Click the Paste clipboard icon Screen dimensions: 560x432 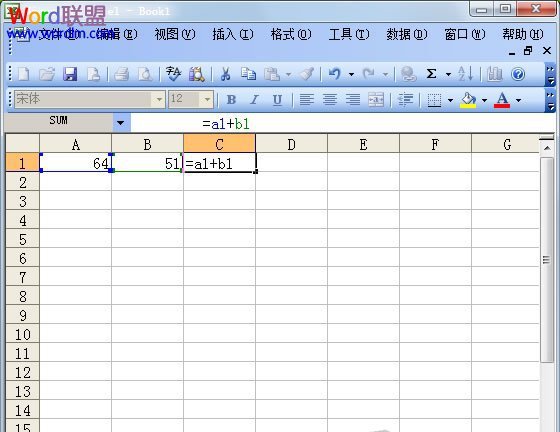click(272, 74)
